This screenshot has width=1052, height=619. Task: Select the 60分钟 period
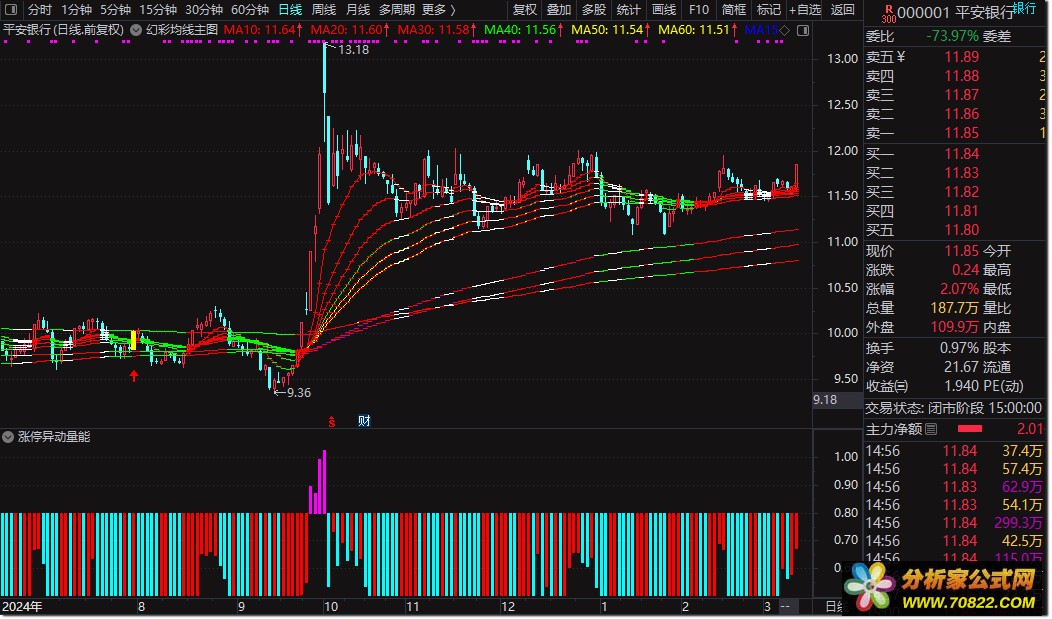pos(250,9)
